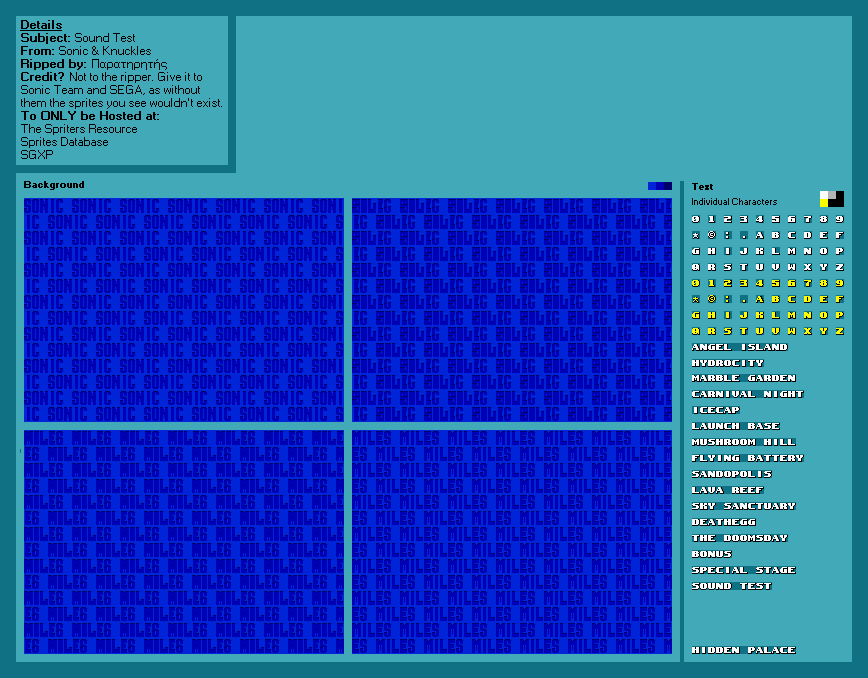Select the HYDROCITY zone label

pos(728,363)
